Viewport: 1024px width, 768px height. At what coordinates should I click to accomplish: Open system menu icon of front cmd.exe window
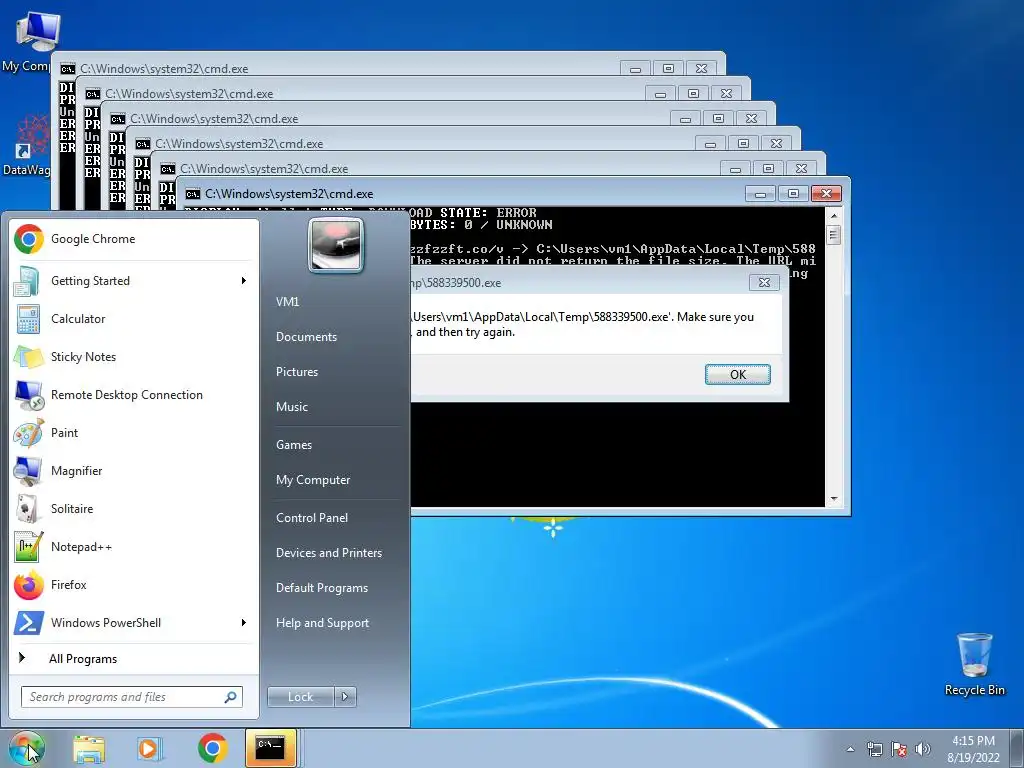click(193, 194)
